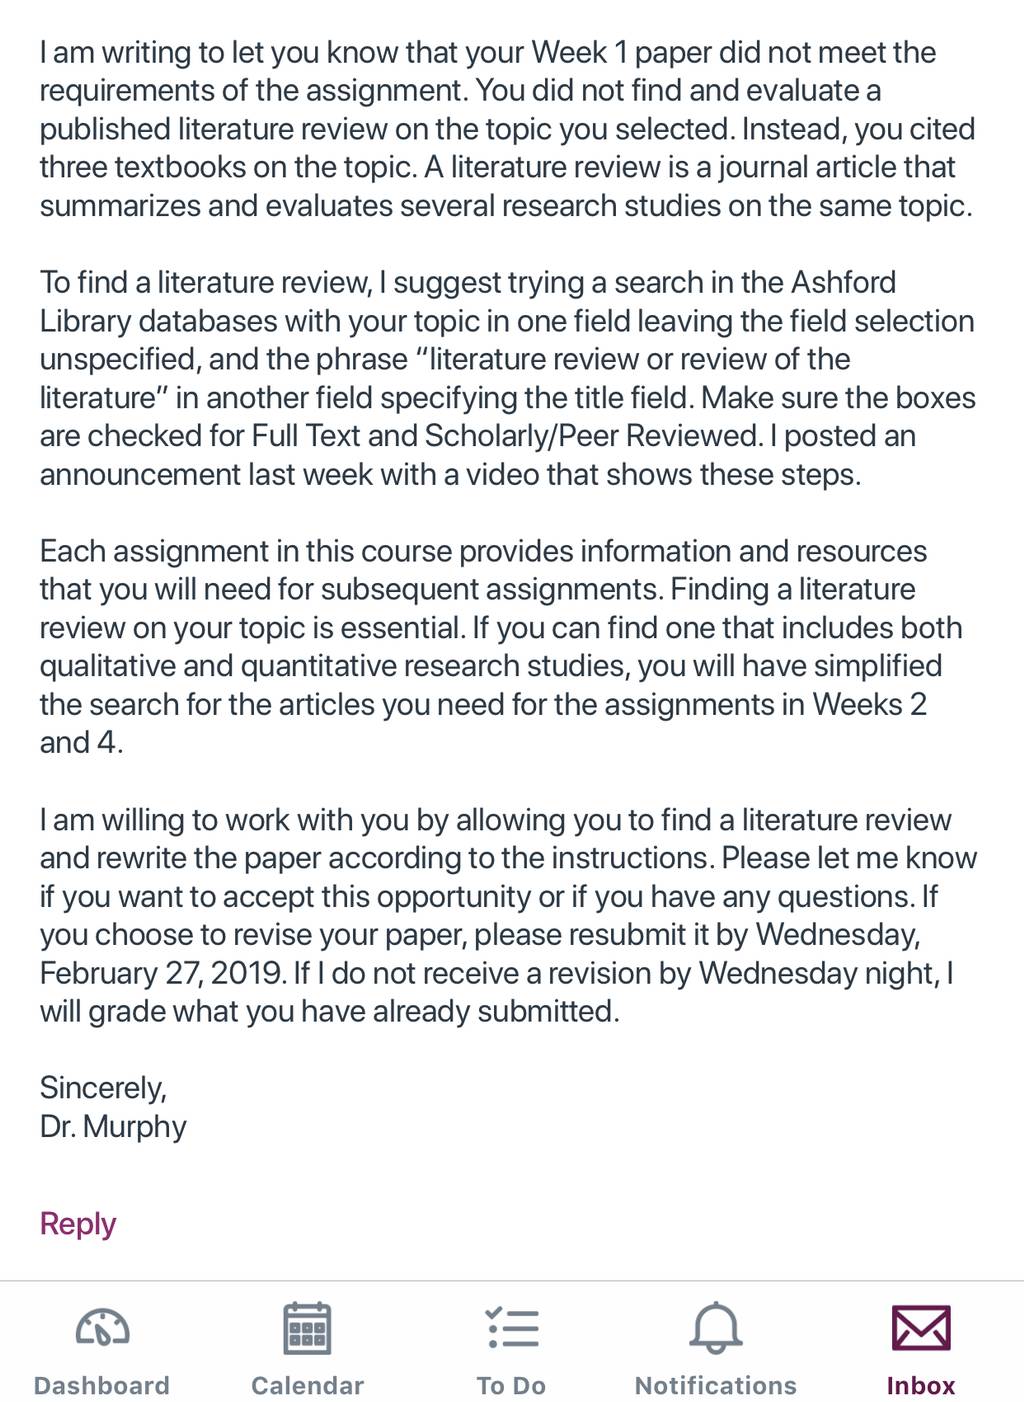This screenshot has width=1024, height=1402.
Task: Click the Reply link
Action: tap(78, 1223)
